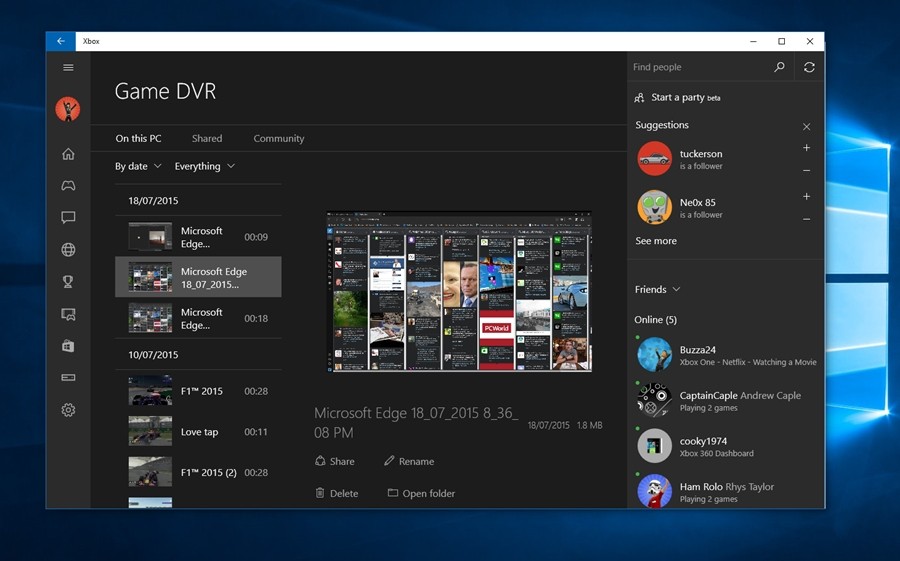Expand the By date sort dropdown
900x561 pixels.
pos(138,166)
